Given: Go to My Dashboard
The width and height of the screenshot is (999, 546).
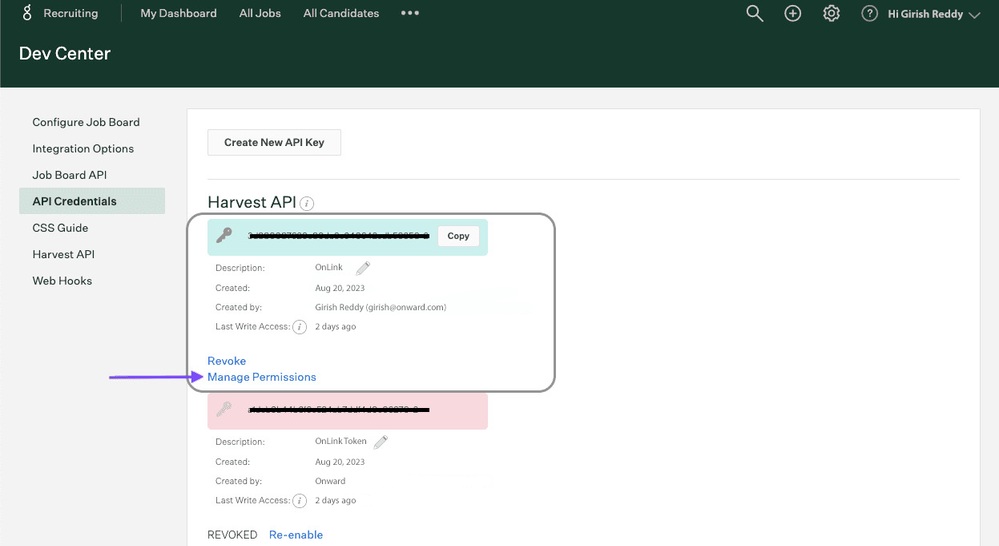Looking at the screenshot, I should [178, 13].
